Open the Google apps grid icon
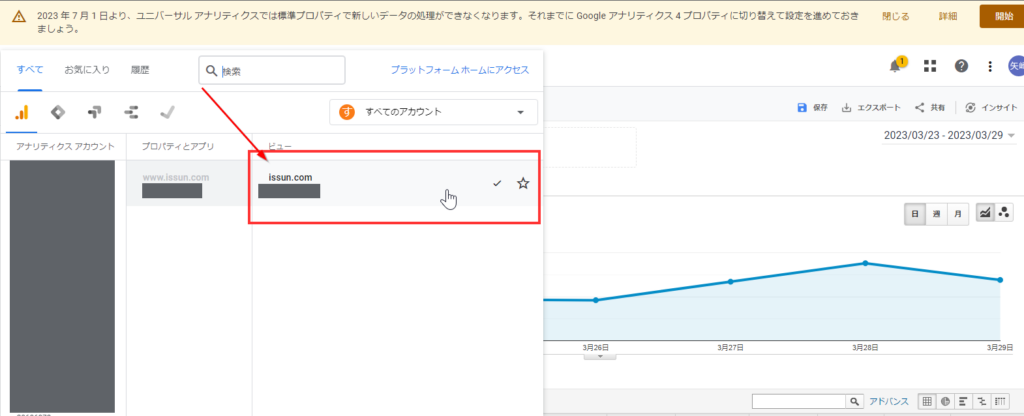 pyautogui.click(x=930, y=66)
